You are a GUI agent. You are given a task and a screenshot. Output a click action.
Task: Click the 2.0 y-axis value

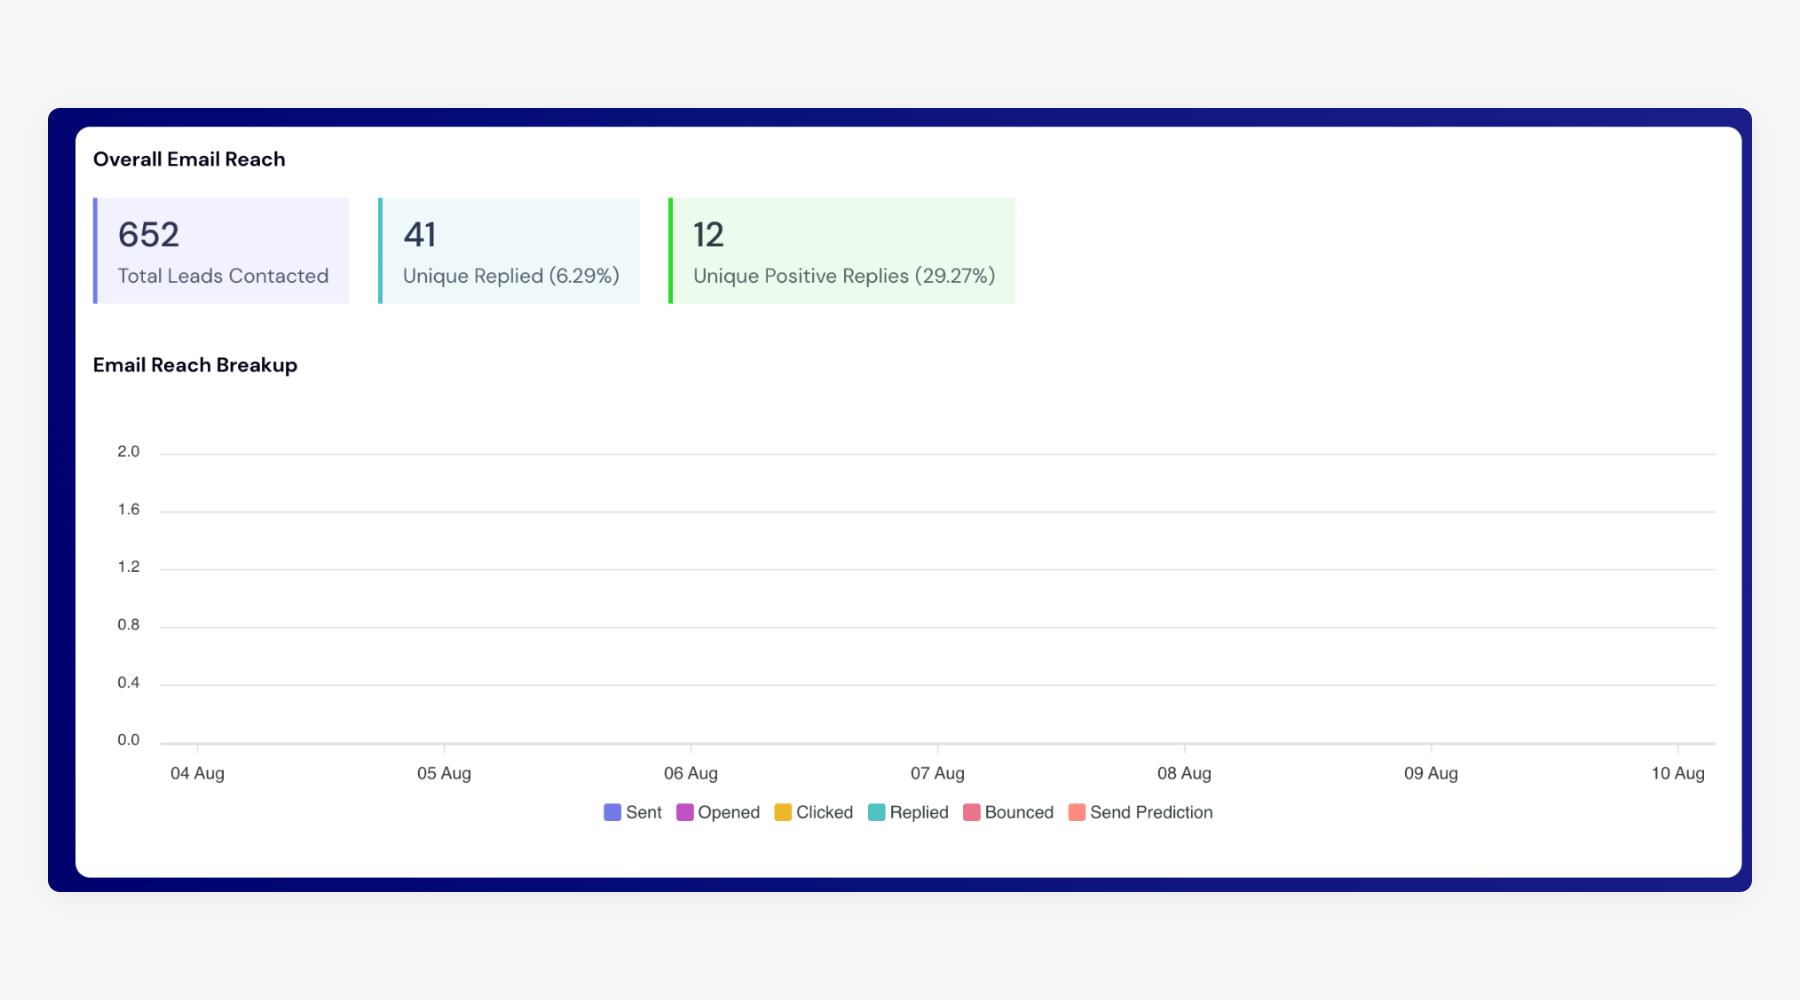[128, 452]
